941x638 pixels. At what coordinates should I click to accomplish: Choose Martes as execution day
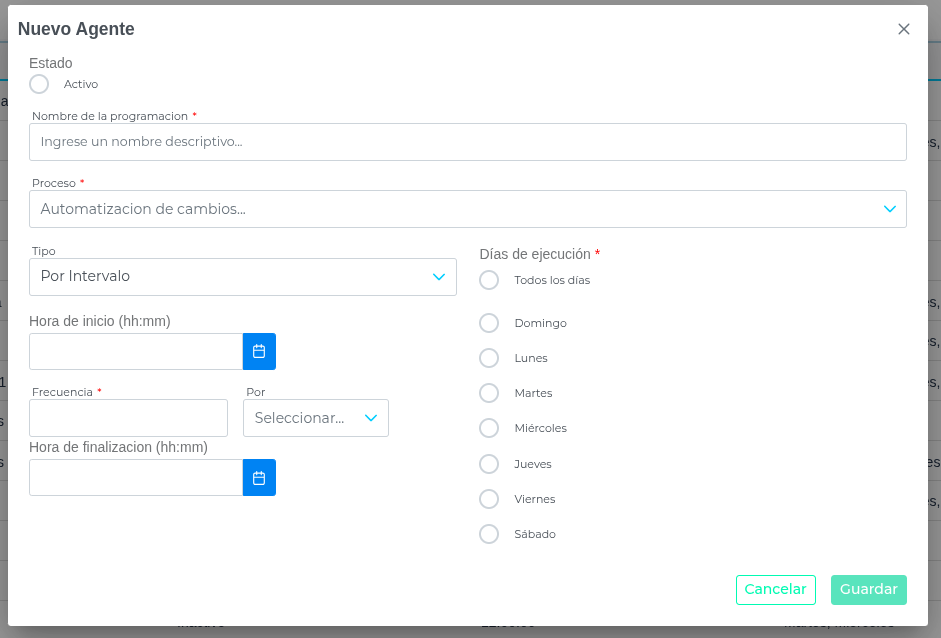point(489,393)
